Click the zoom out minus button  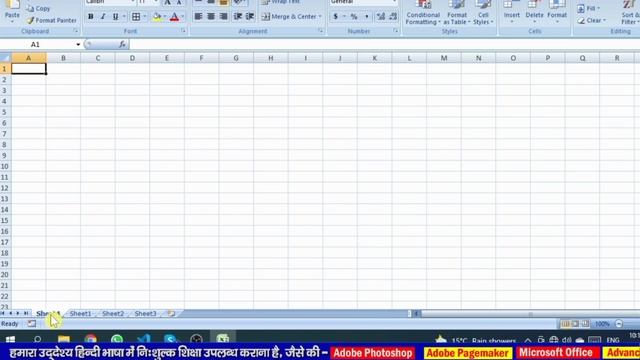click(x=619, y=324)
